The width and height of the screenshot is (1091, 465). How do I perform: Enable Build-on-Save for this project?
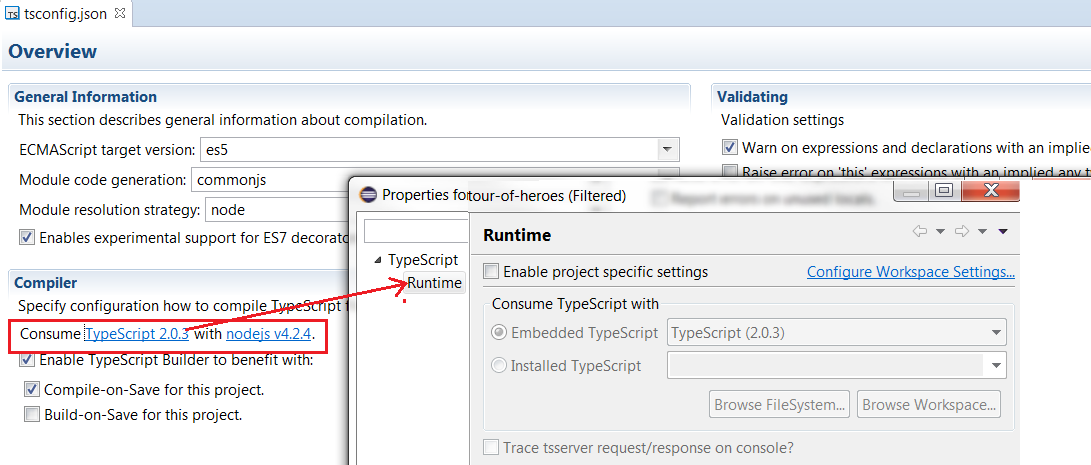pos(32,415)
